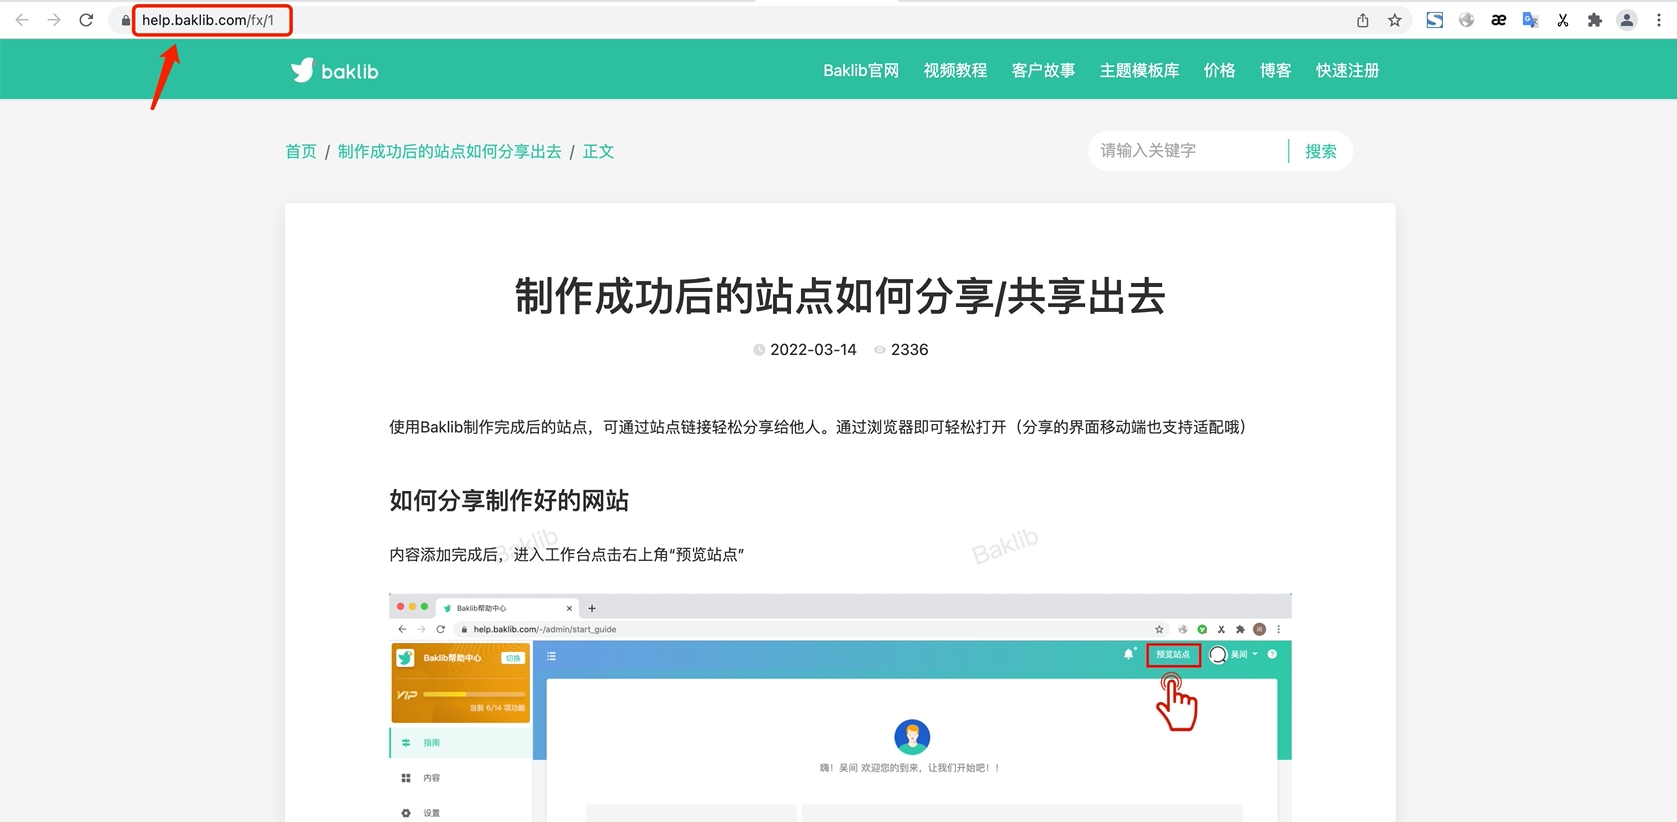Open the 价格 nav item
The image size is (1677, 822).
(1219, 71)
